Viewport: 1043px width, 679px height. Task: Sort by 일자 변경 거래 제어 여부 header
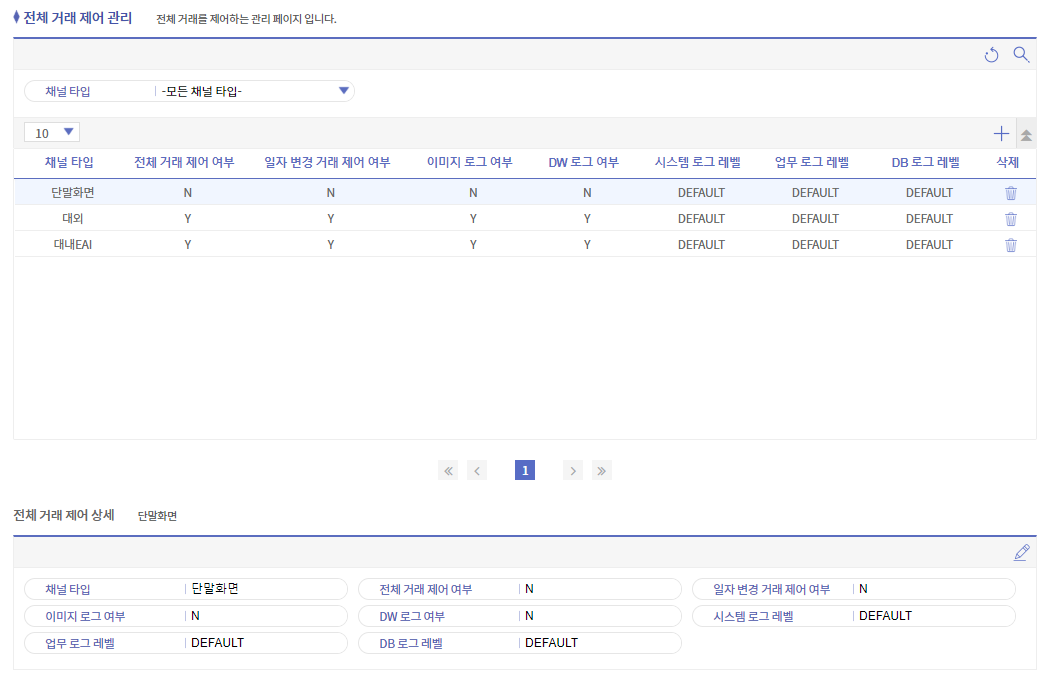(x=327, y=162)
